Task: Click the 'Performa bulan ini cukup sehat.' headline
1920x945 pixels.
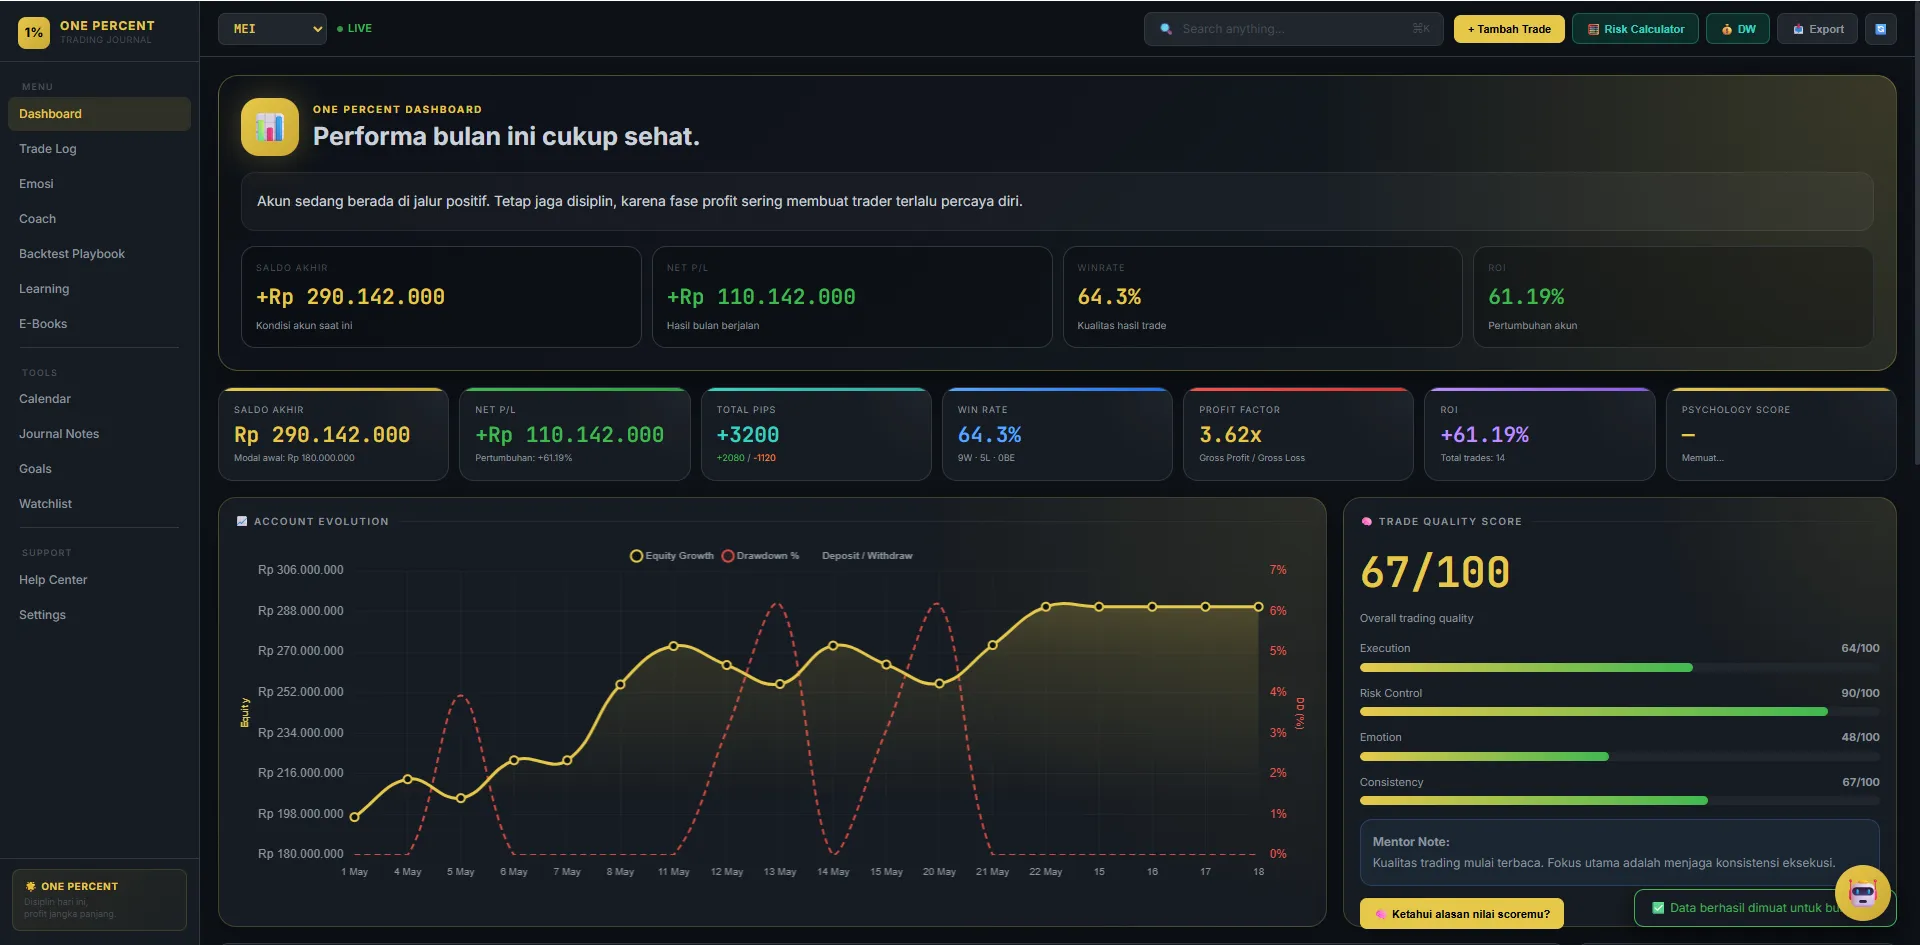Action: (506, 137)
